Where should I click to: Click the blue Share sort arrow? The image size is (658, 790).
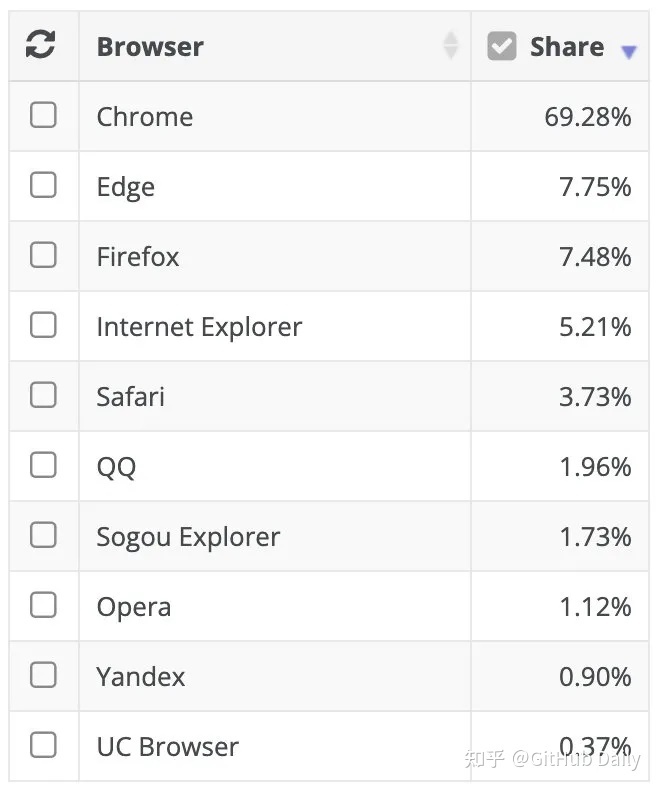click(628, 51)
